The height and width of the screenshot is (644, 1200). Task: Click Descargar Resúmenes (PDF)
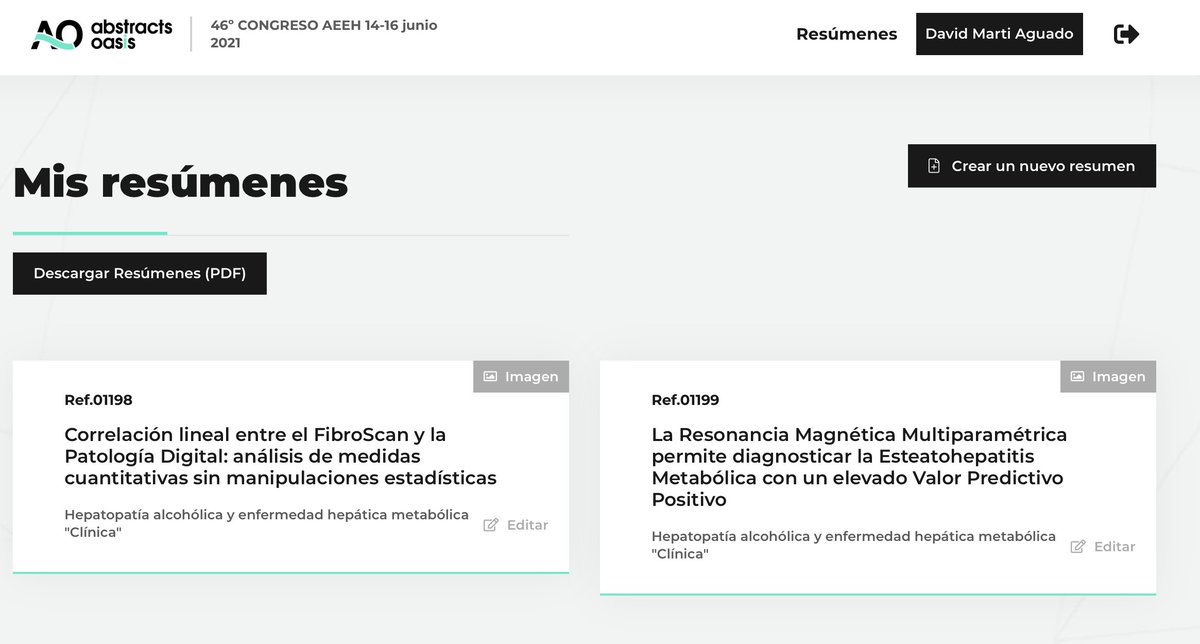pos(139,273)
